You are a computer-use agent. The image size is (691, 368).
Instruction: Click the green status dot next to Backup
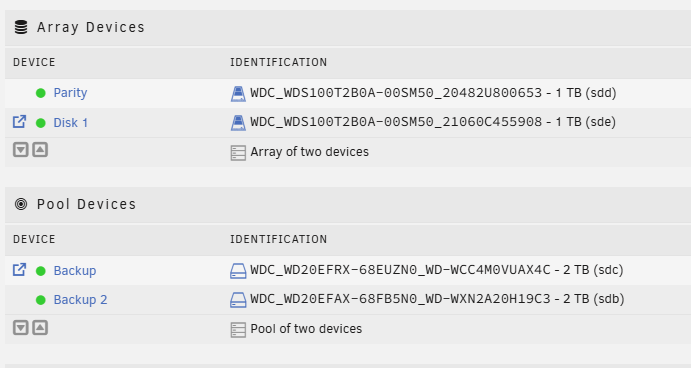point(41,271)
